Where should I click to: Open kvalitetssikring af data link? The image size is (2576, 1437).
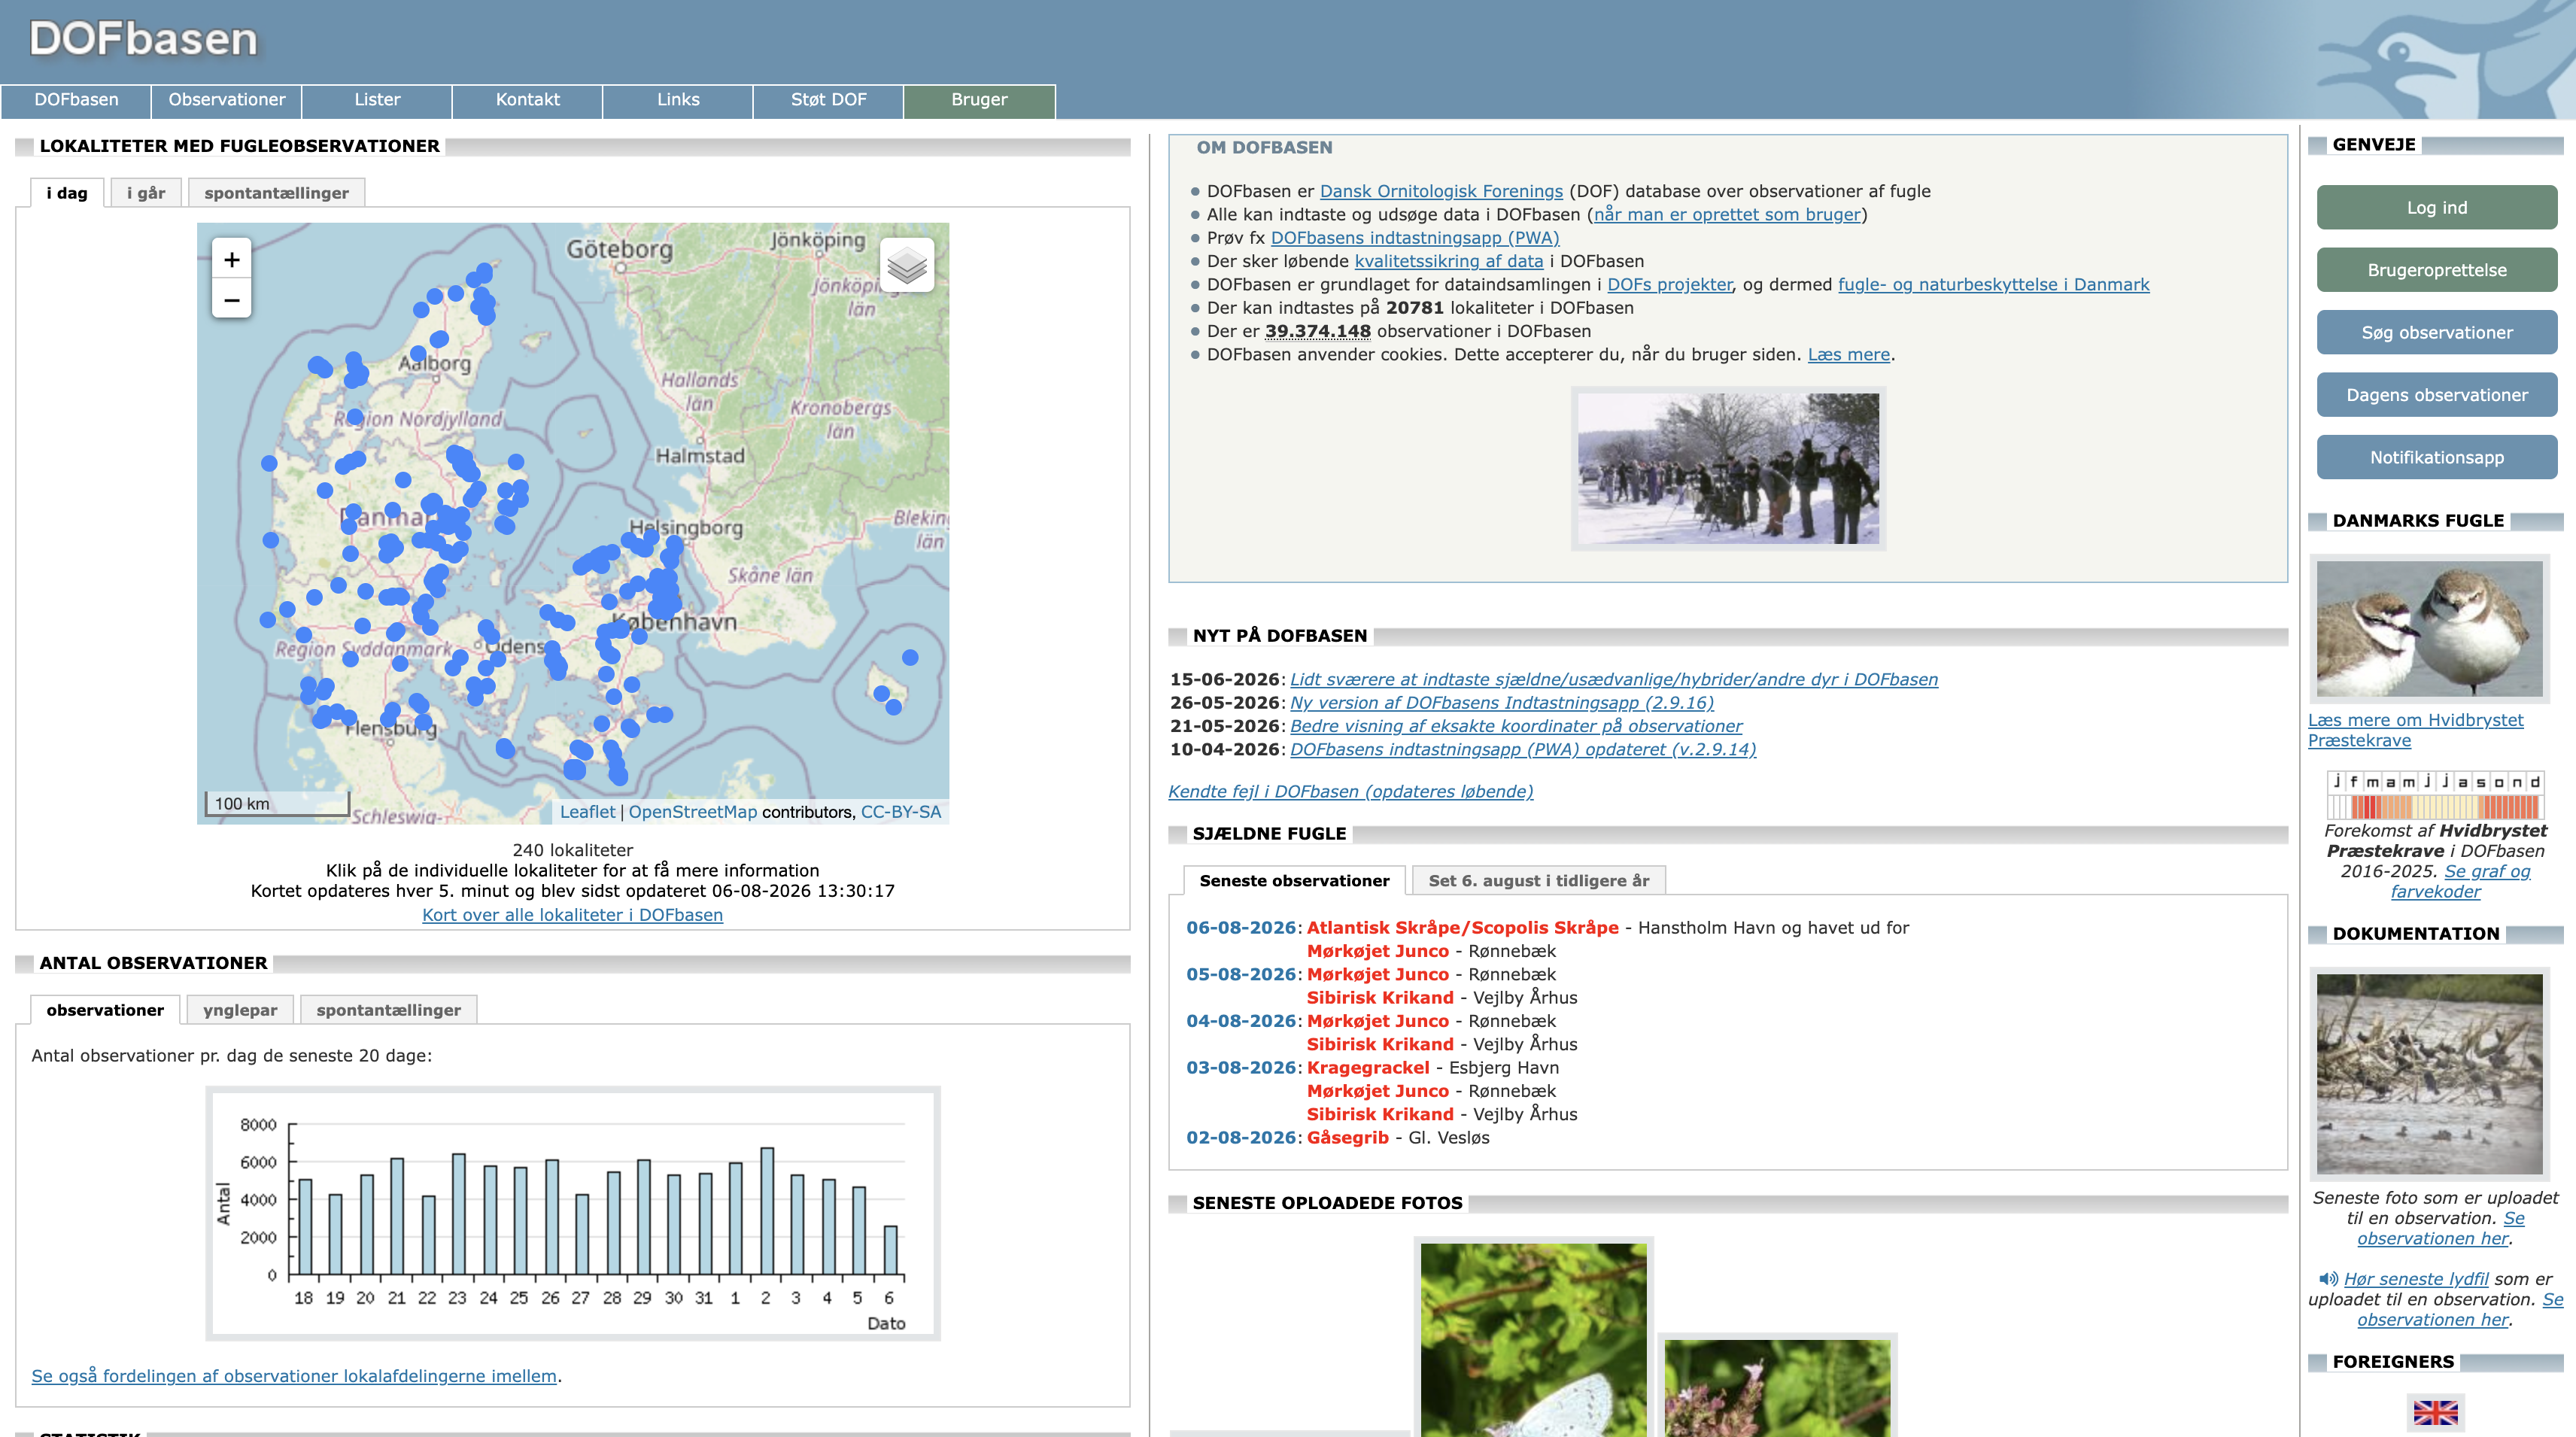[1449, 261]
